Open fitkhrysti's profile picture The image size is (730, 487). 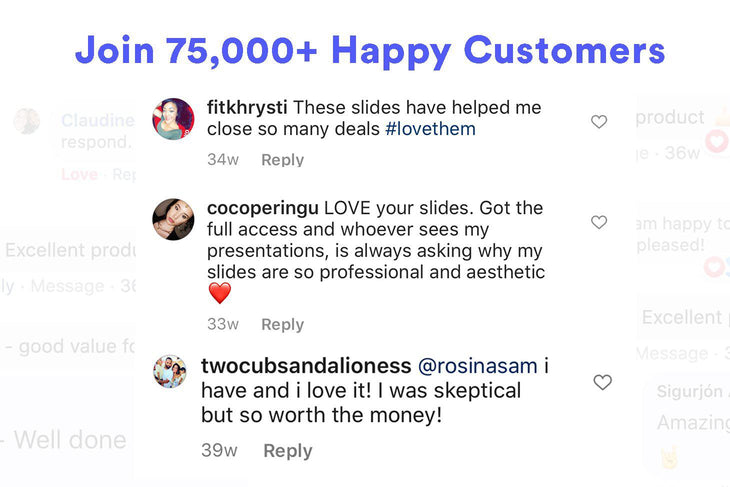click(x=173, y=119)
